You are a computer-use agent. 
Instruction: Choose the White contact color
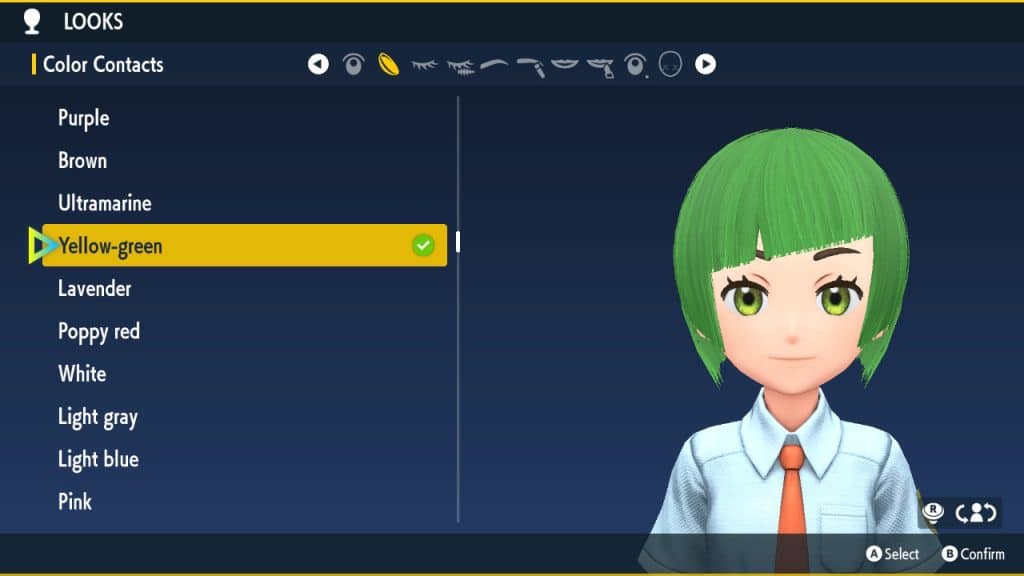coord(82,374)
